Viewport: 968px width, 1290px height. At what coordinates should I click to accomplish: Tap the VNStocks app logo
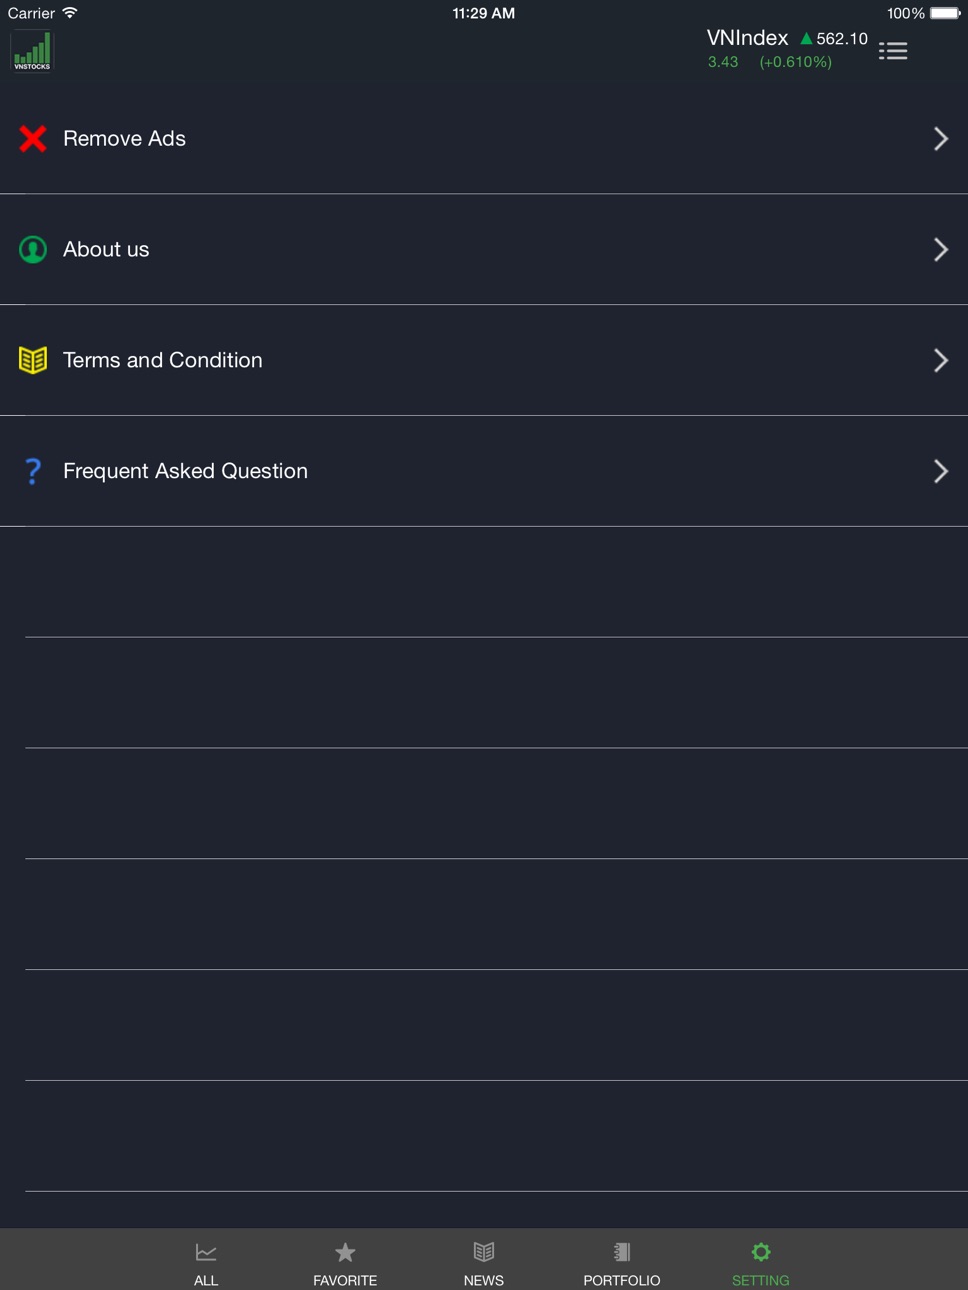(x=32, y=51)
